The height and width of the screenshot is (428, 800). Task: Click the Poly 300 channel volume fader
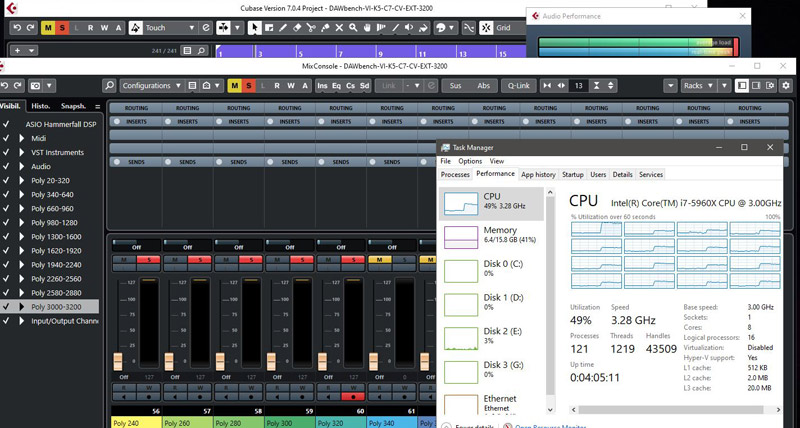(x=271, y=361)
